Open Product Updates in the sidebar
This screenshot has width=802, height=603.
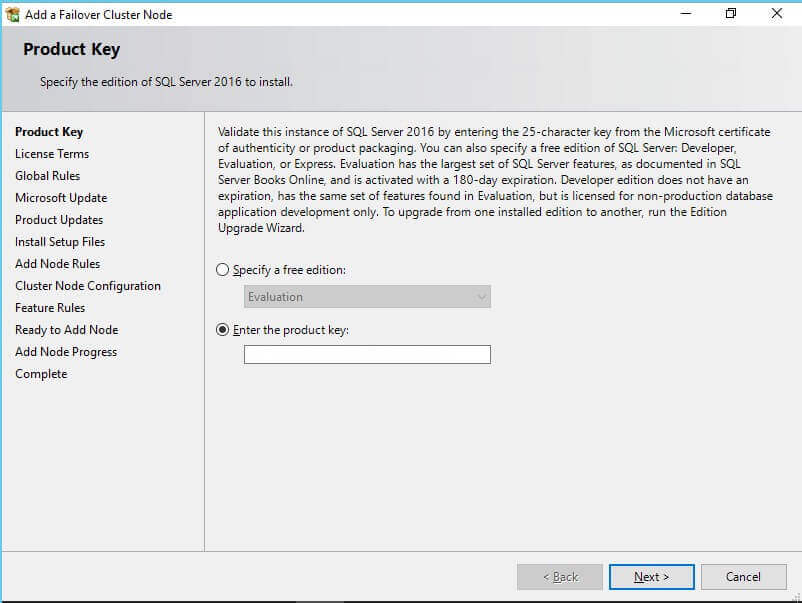pyautogui.click(x=59, y=220)
